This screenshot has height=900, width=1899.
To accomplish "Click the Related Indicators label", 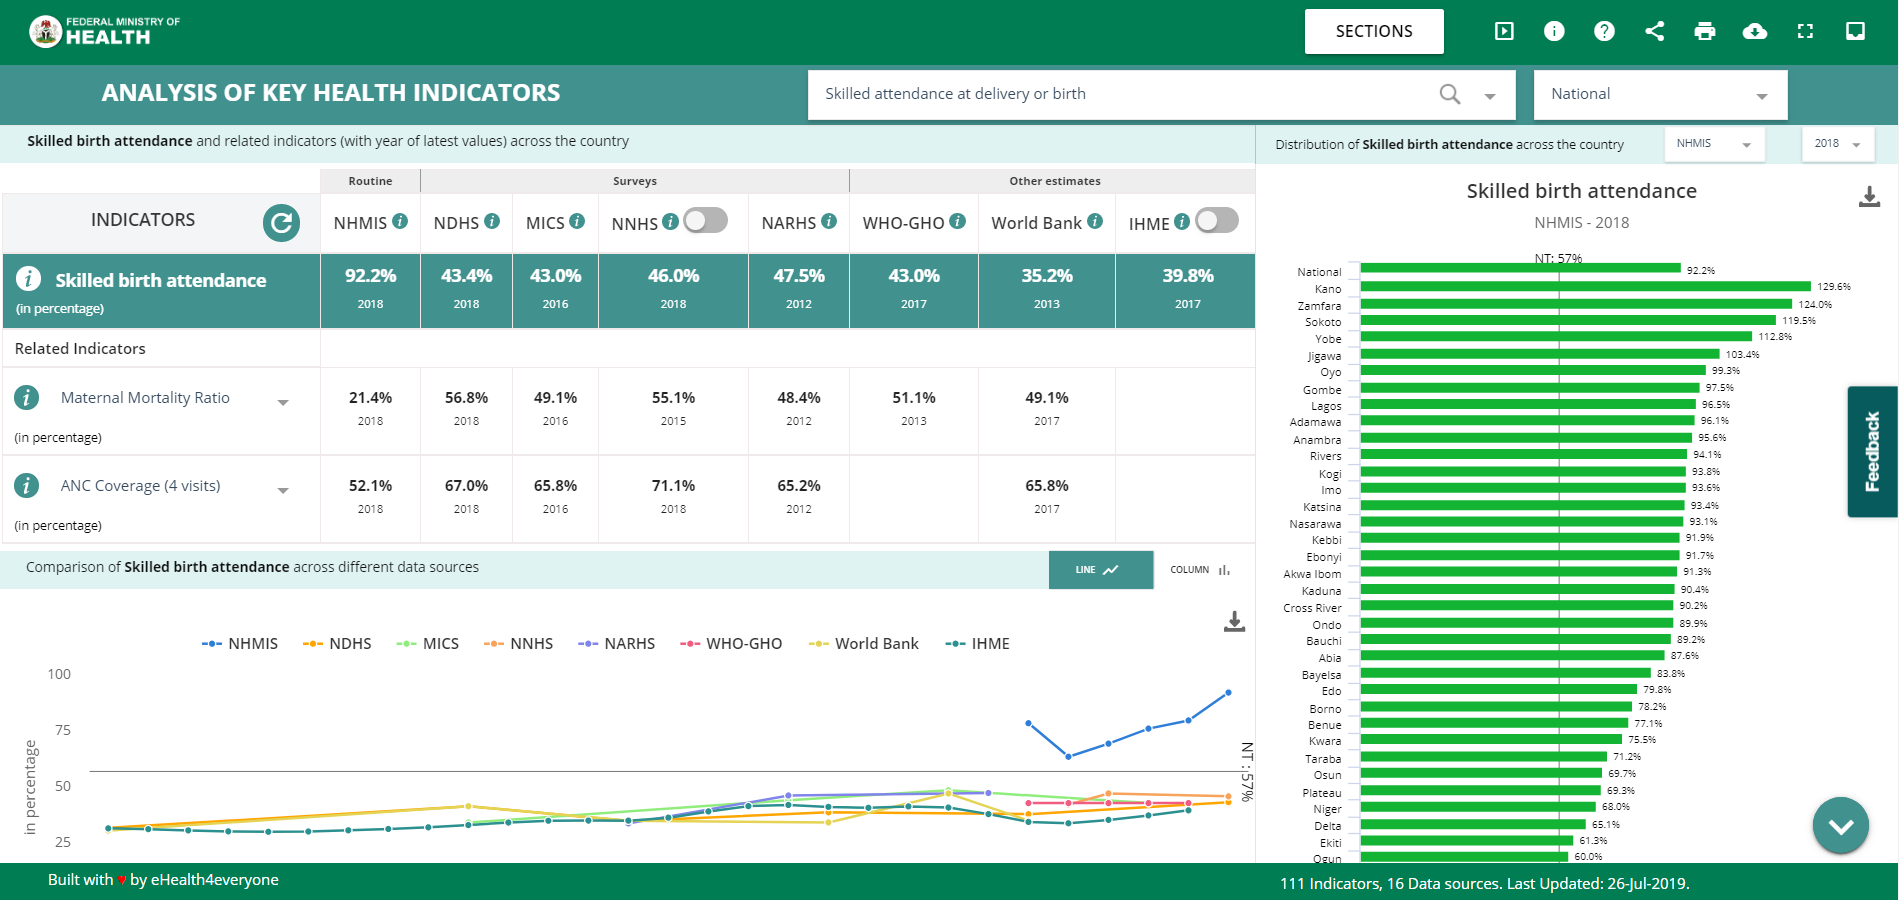I will 80,349.
